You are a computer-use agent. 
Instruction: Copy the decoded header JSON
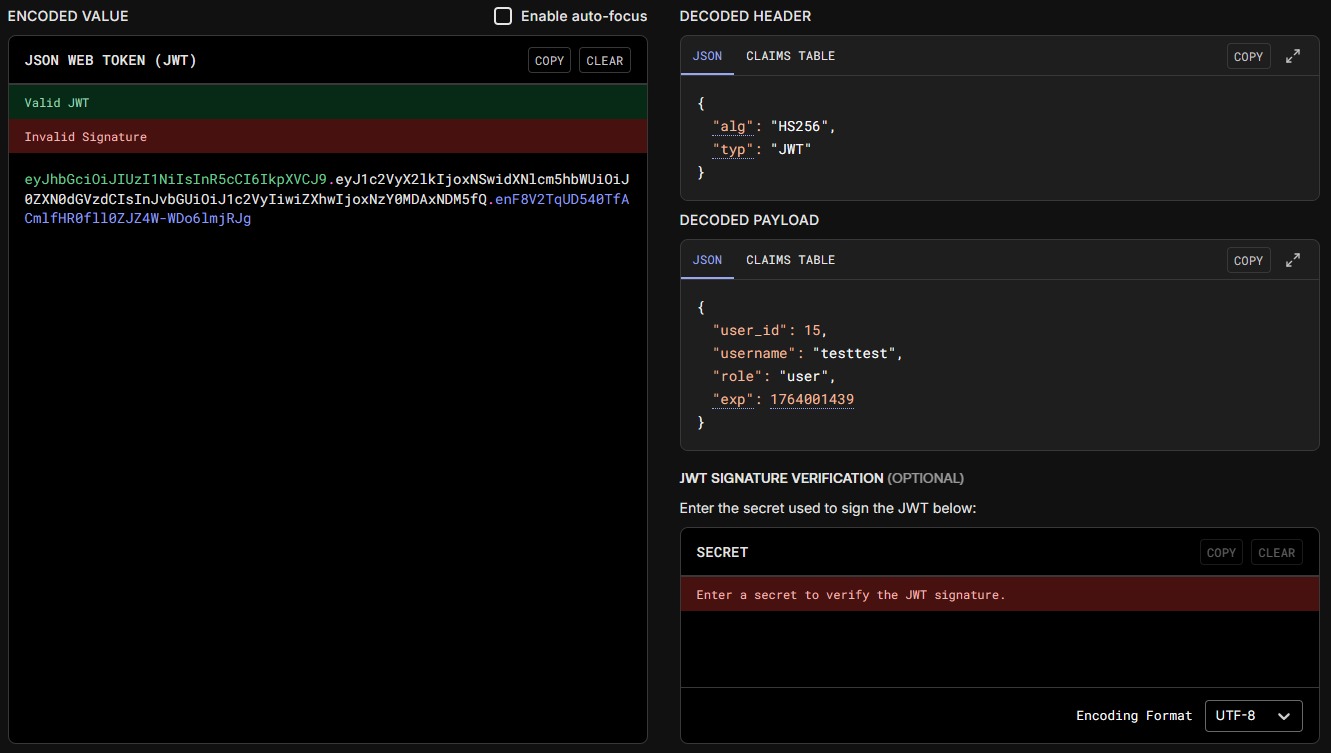click(1248, 56)
